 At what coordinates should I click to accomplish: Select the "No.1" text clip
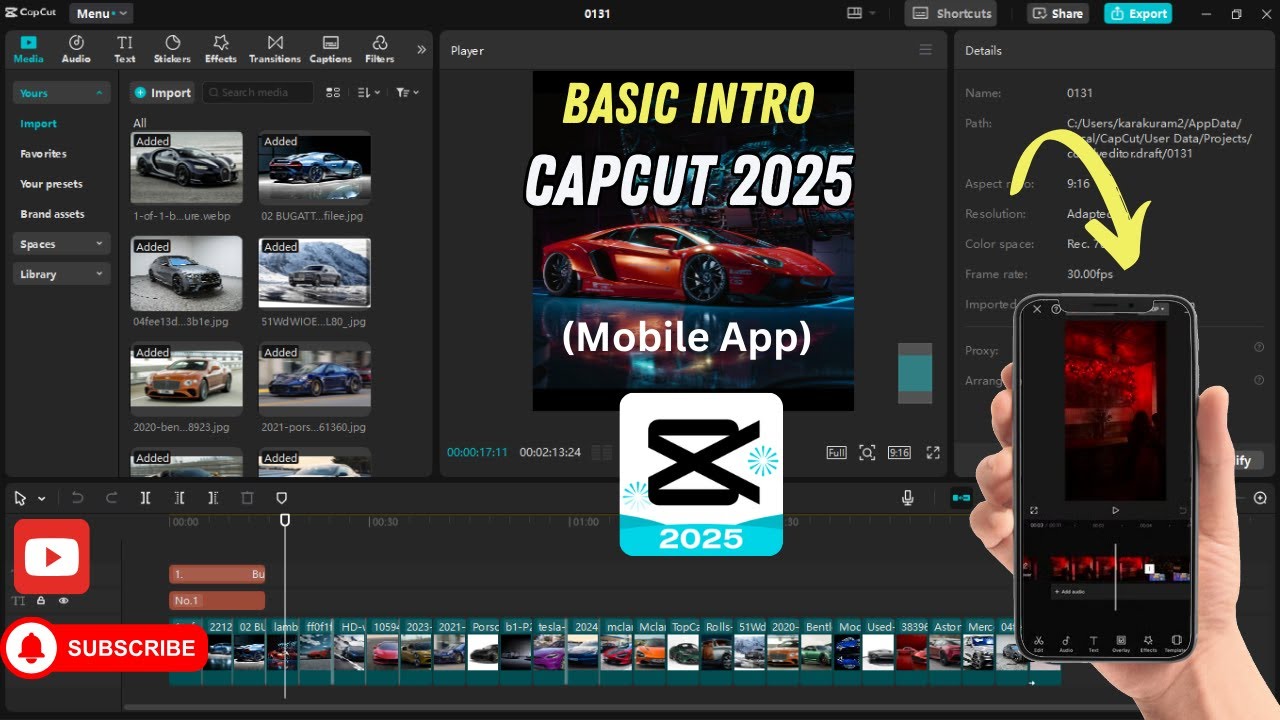(x=217, y=601)
